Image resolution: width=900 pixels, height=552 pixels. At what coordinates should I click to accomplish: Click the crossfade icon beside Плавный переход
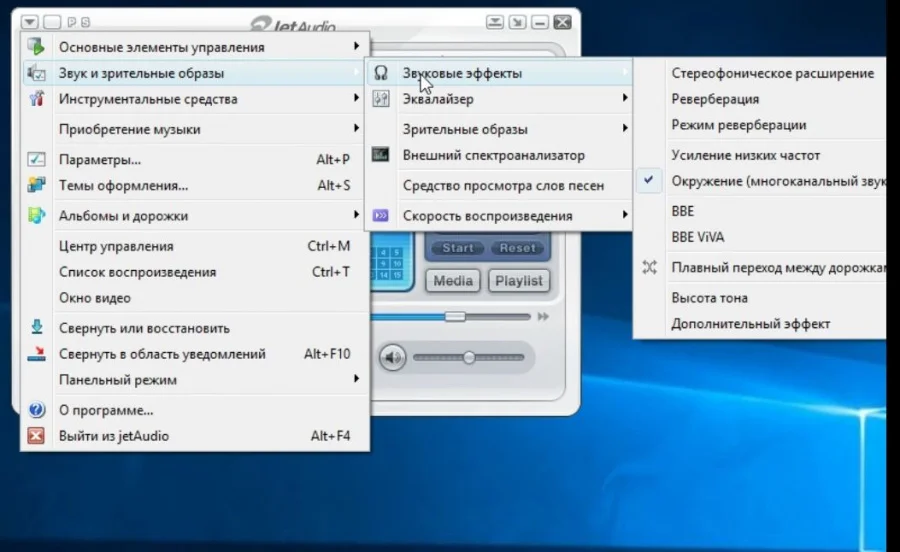pyautogui.click(x=649, y=267)
